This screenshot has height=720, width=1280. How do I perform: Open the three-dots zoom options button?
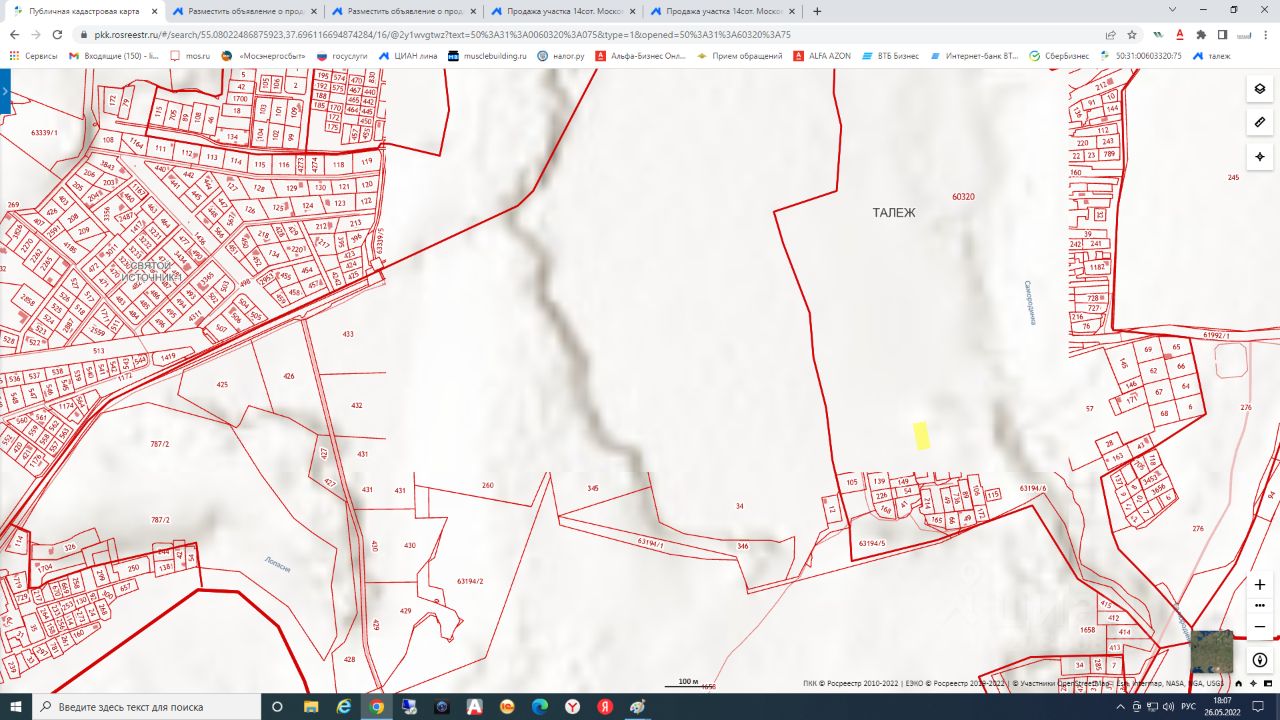(1259, 605)
